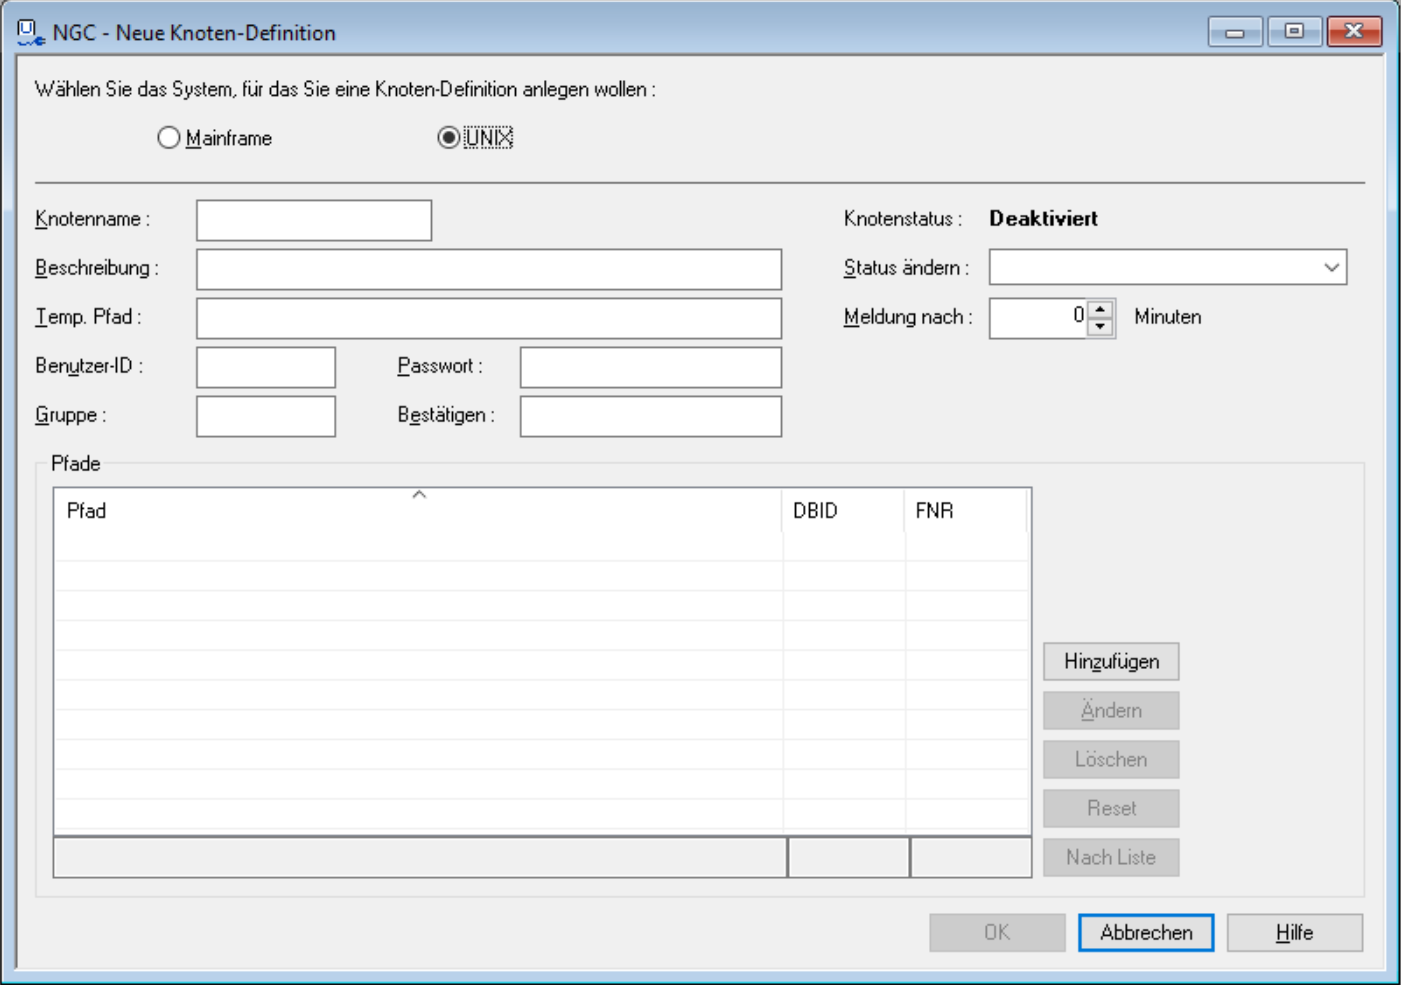1401x985 pixels.
Task: Maximize the Neue Knoten-Definition window
Action: point(1294,32)
